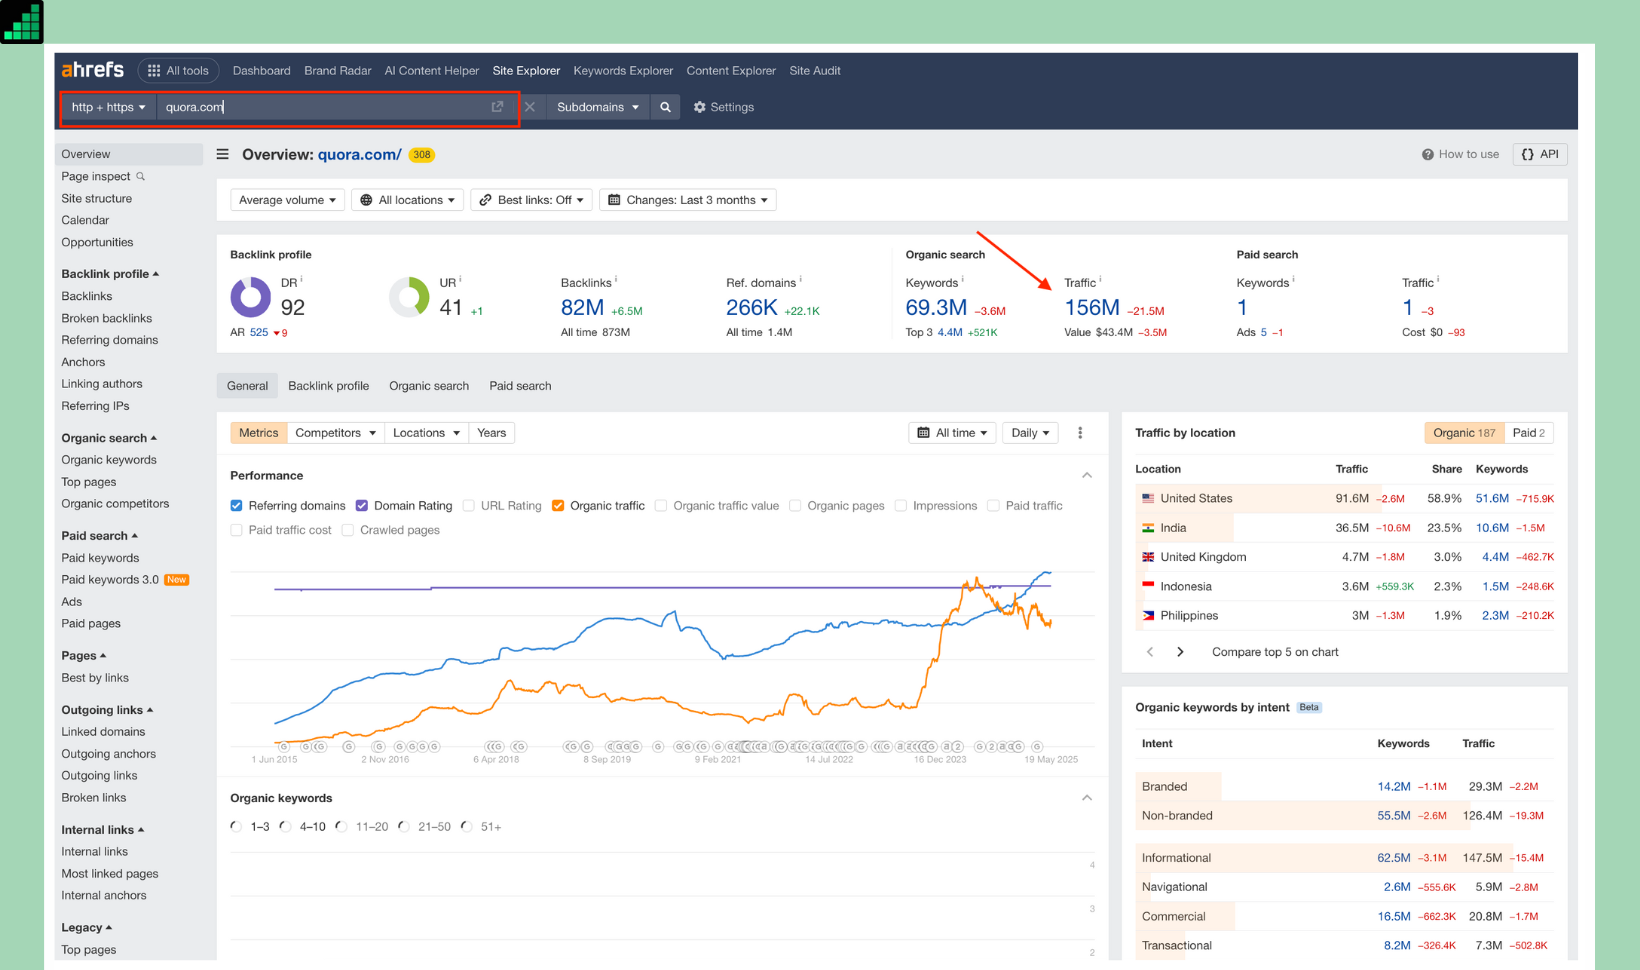
Task: Open the Daily interval dropdown
Action: tap(1030, 433)
